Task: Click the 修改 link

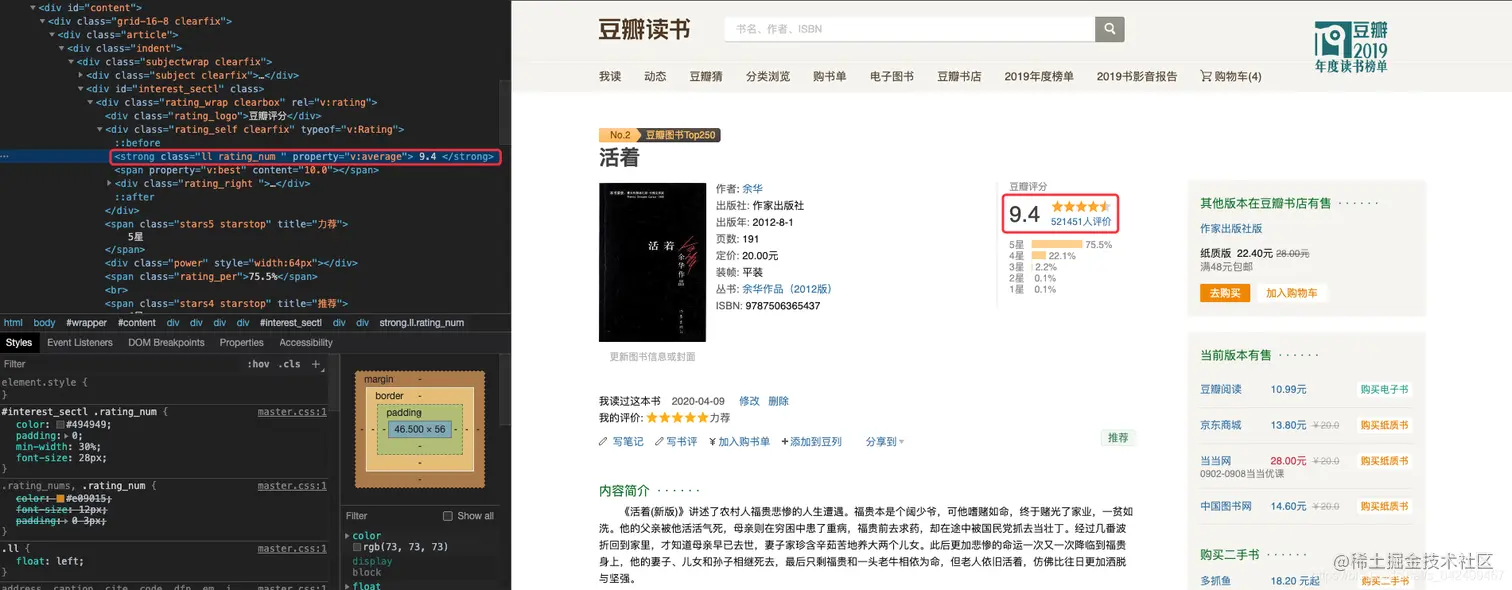Action: pyautogui.click(x=749, y=401)
